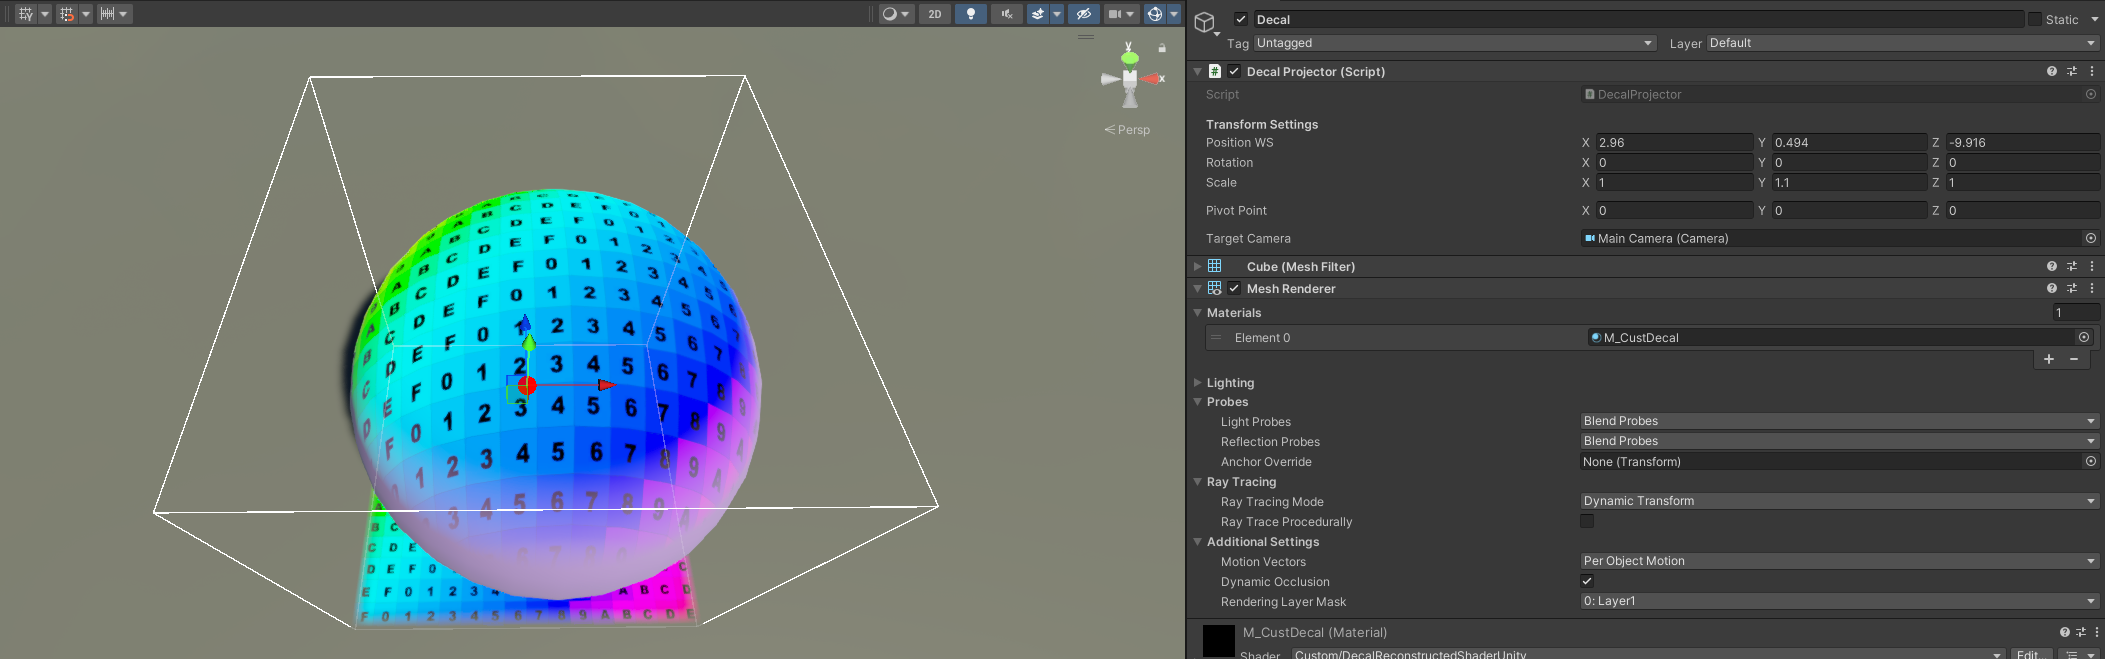Open Mesh Renderer kebab menu
The image size is (2105, 659).
[x=2092, y=288]
